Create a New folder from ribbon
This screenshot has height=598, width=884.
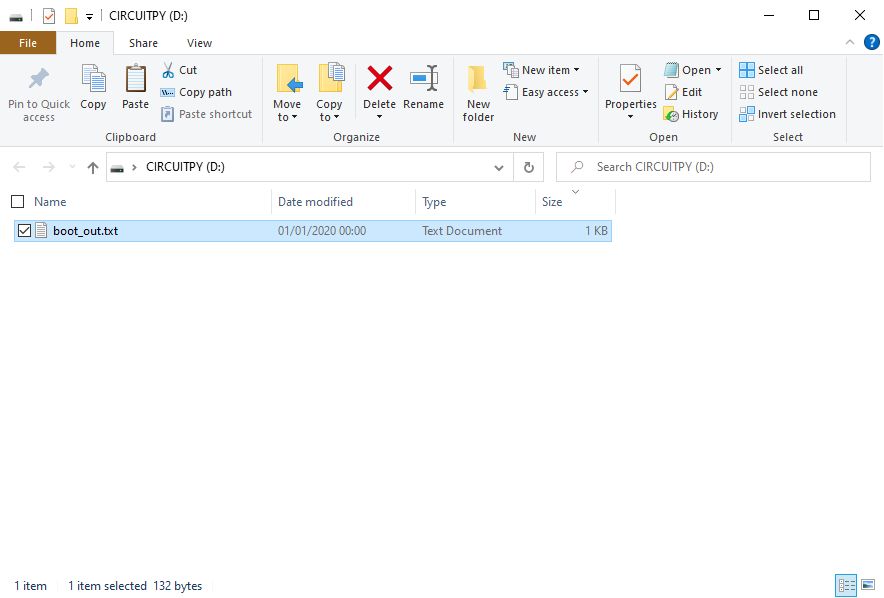[478, 93]
